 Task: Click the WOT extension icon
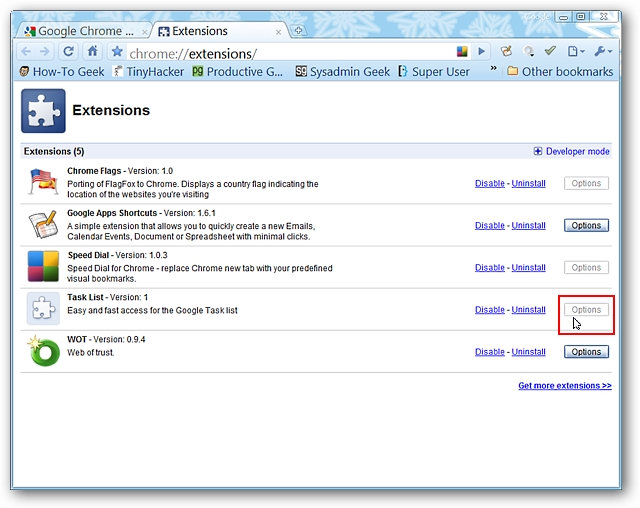tap(43, 350)
